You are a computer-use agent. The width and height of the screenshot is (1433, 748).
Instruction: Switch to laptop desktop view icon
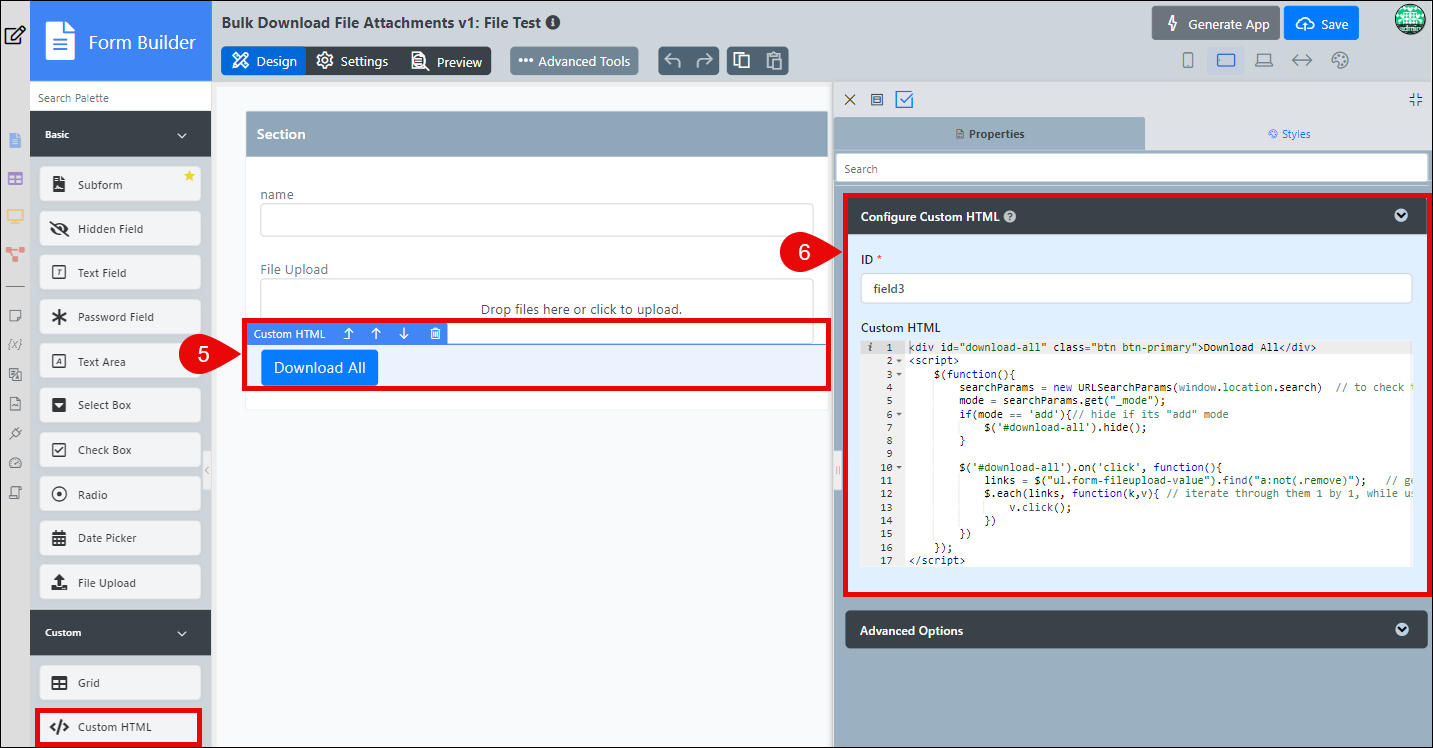click(x=1264, y=60)
